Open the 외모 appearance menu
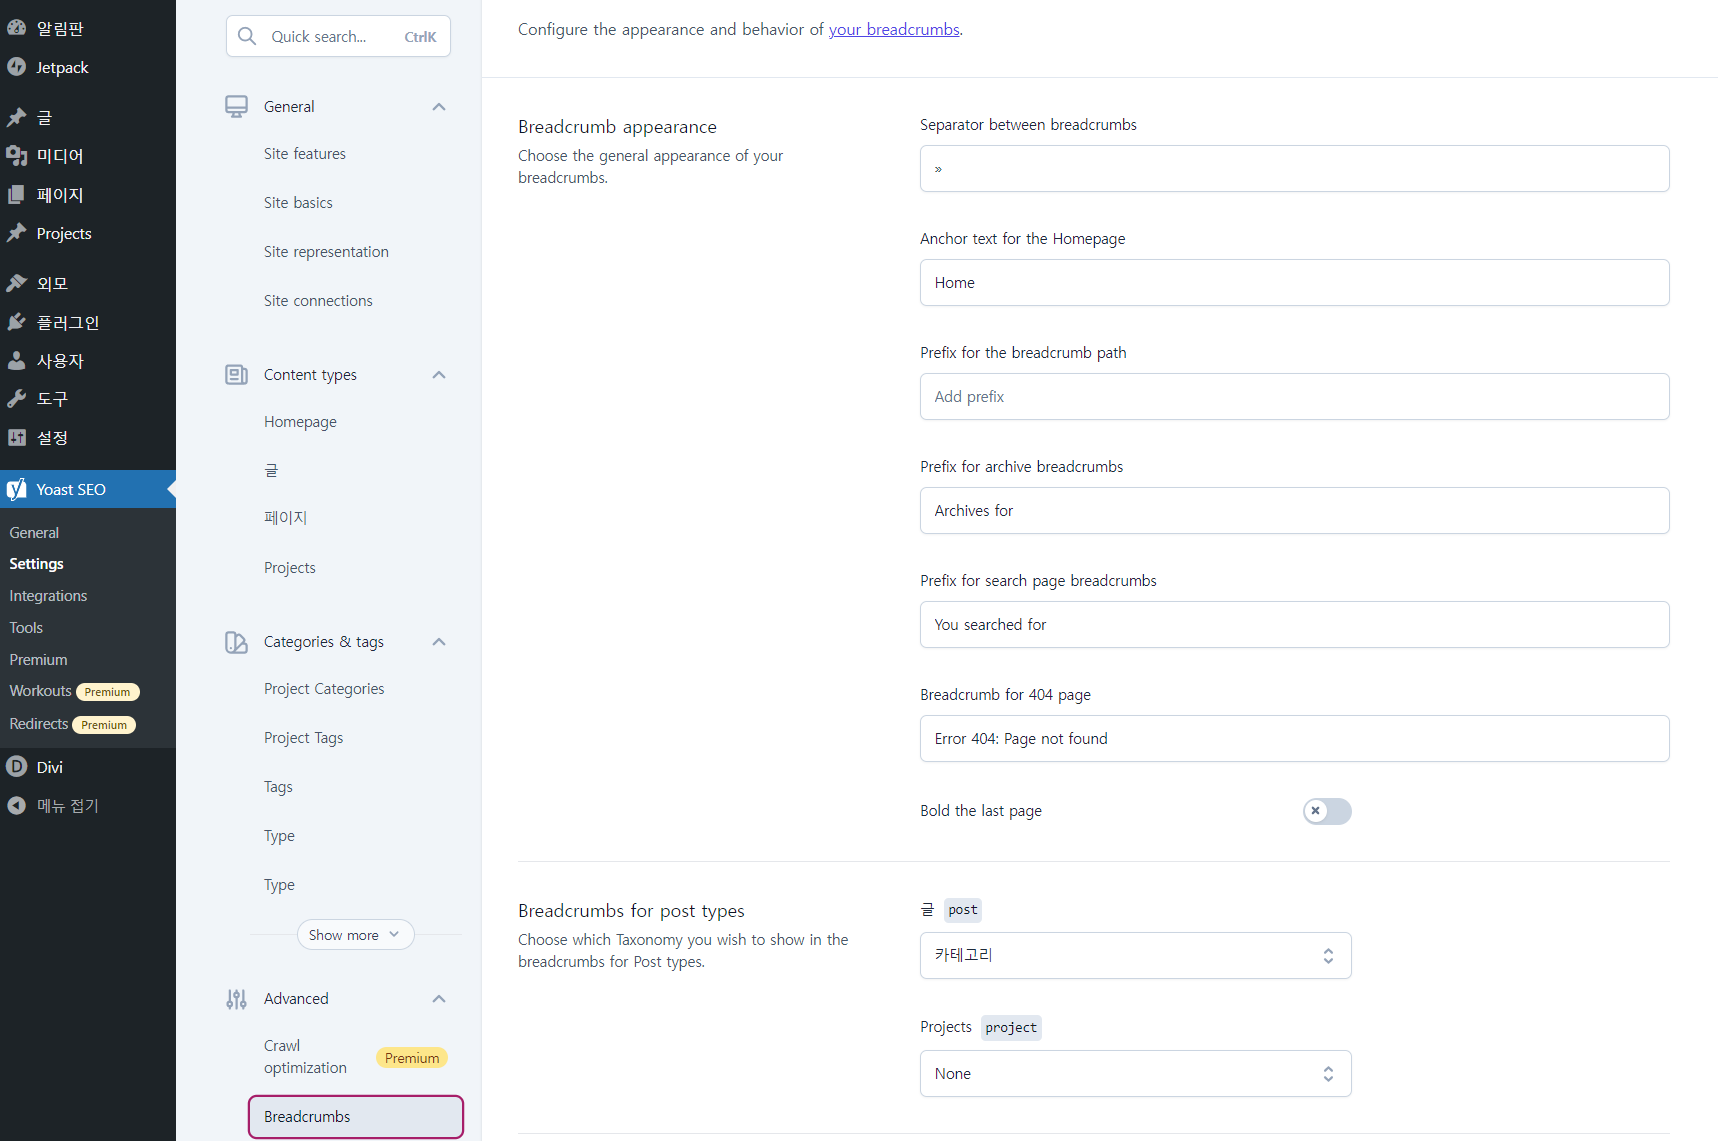The width and height of the screenshot is (1718, 1141). (52, 282)
